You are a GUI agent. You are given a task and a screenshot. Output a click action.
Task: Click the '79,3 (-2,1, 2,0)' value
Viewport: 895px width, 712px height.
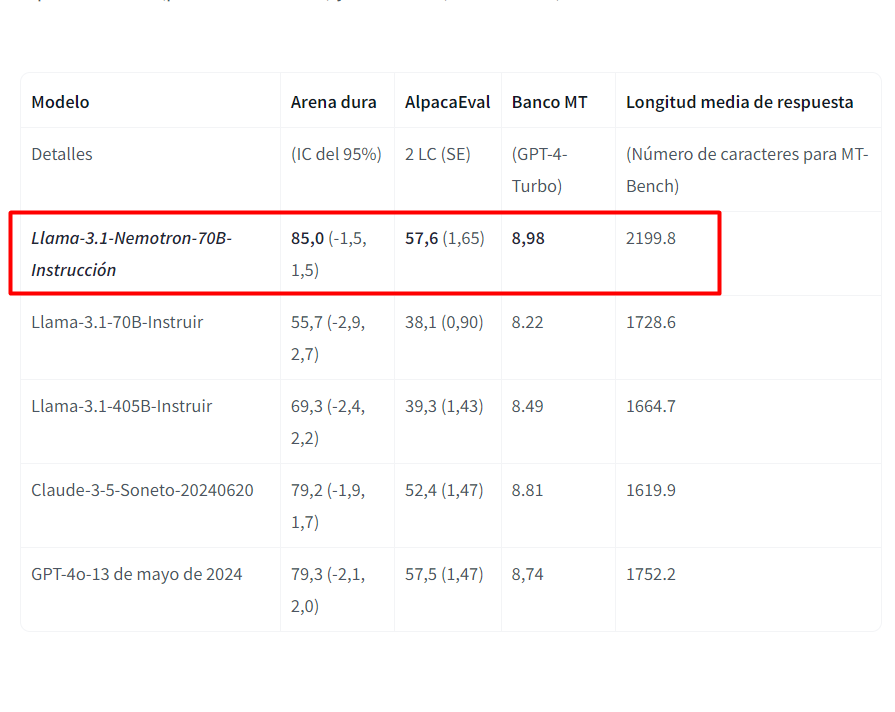(x=328, y=590)
